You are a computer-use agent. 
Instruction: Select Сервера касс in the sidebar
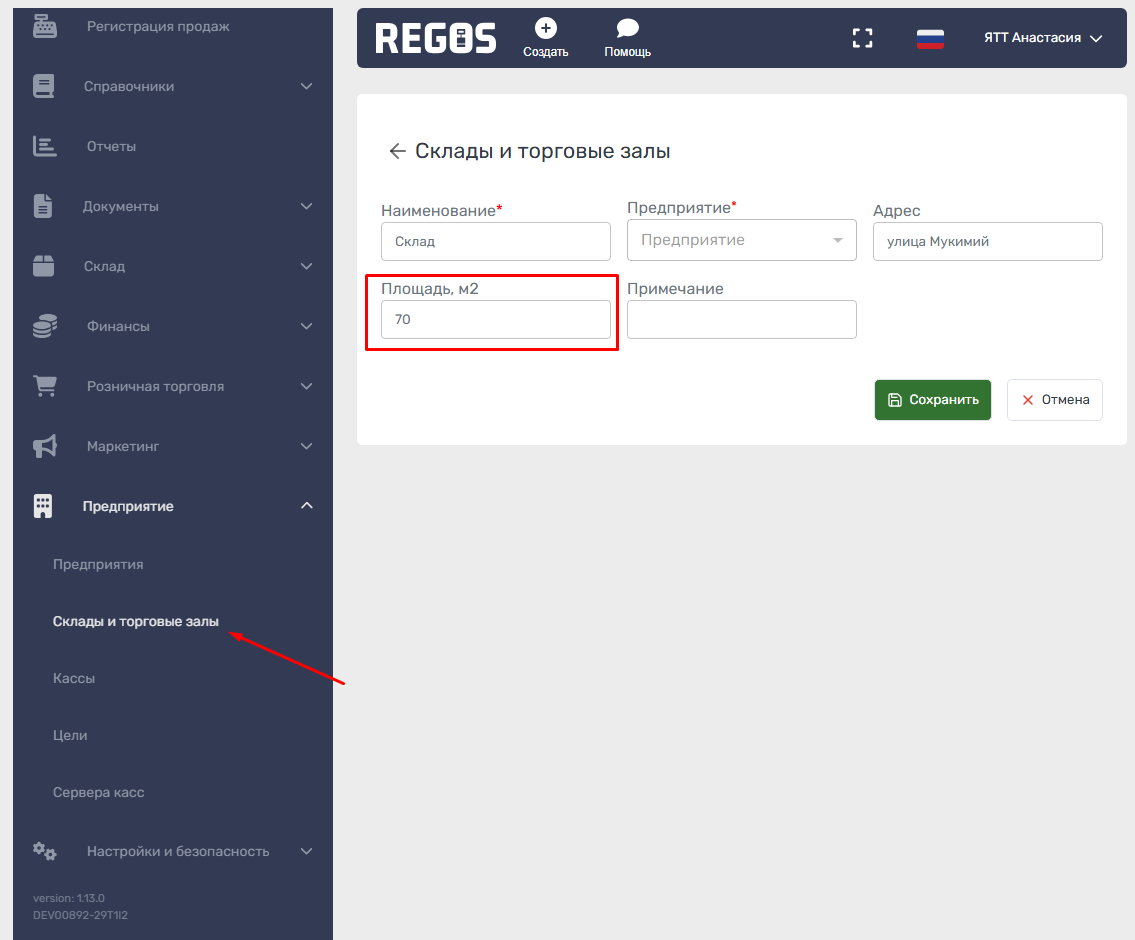click(98, 792)
